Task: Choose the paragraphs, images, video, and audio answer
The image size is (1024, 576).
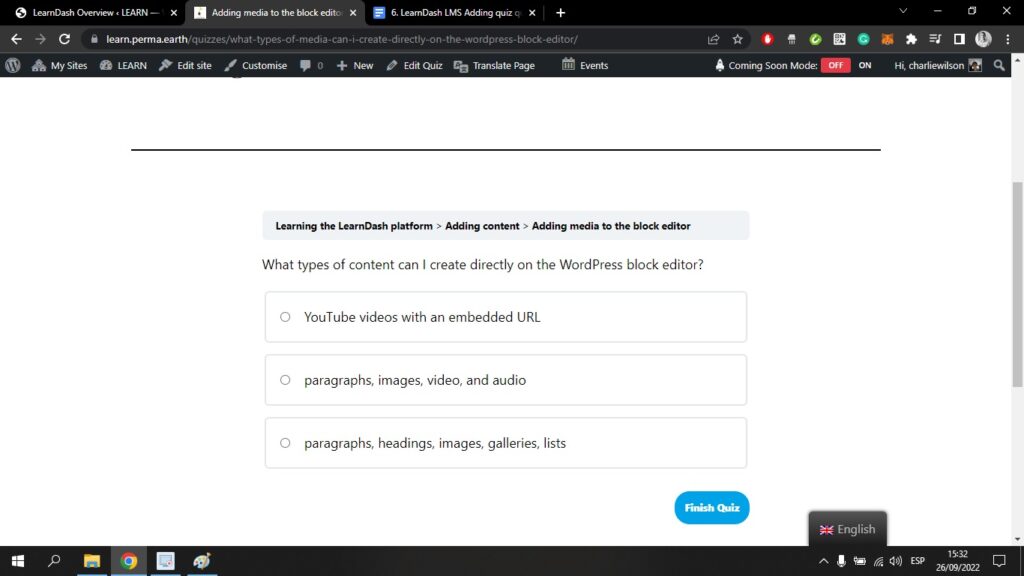Action: tap(285, 380)
